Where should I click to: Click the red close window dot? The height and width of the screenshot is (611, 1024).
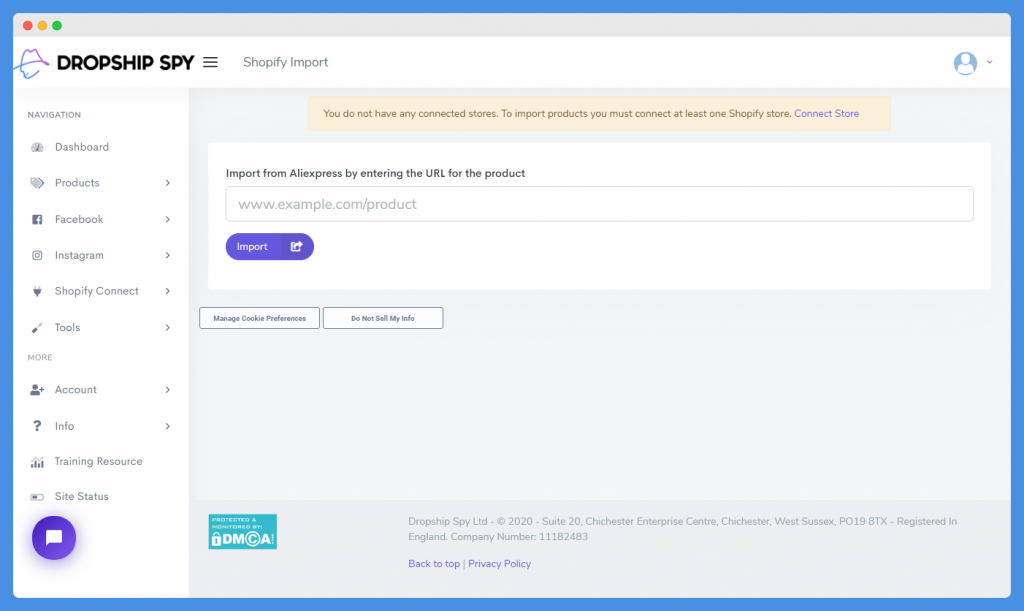coord(27,25)
